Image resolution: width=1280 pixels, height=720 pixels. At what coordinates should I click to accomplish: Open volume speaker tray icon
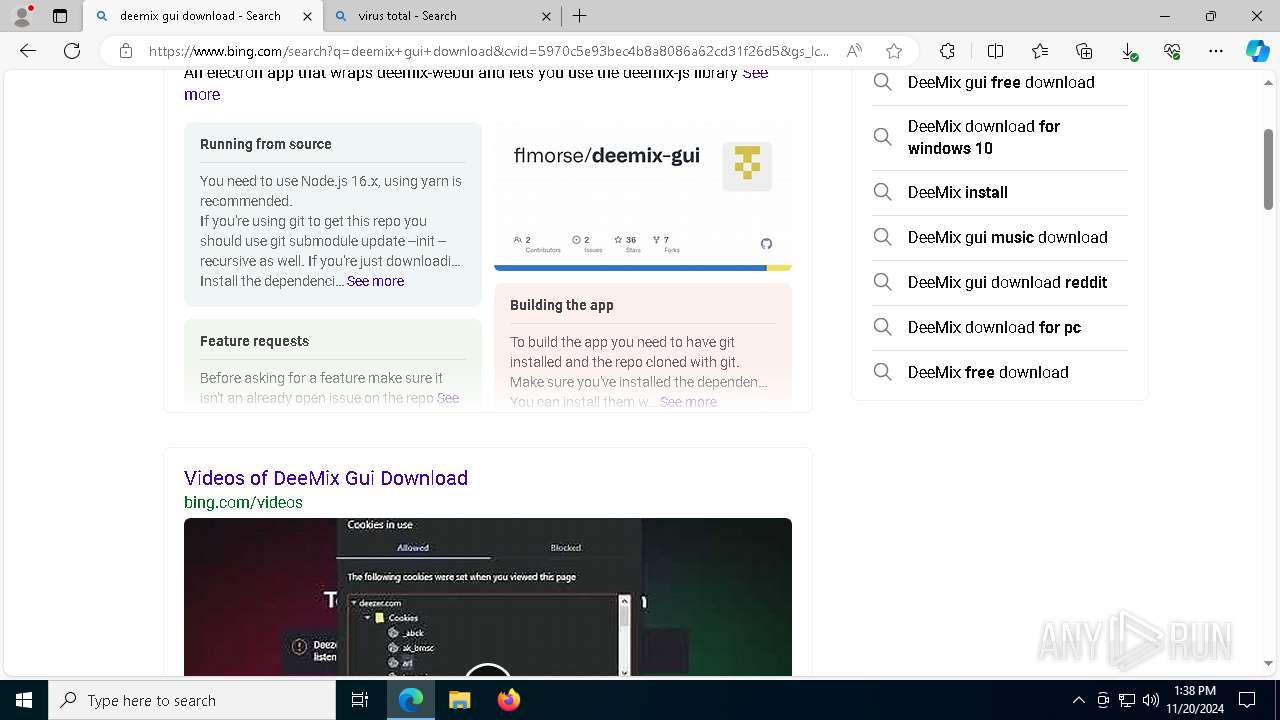1150,700
